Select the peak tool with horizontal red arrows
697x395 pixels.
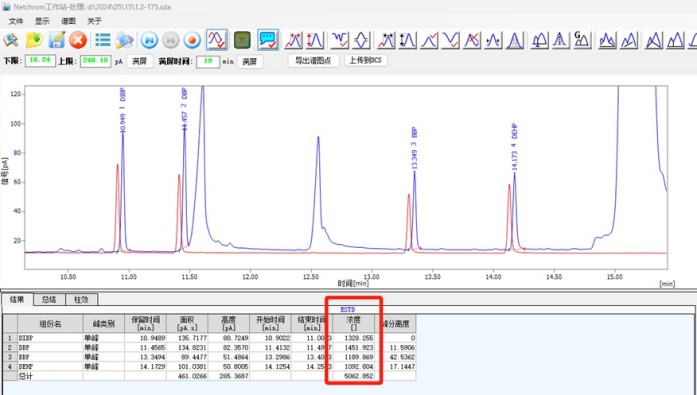(294, 40)
